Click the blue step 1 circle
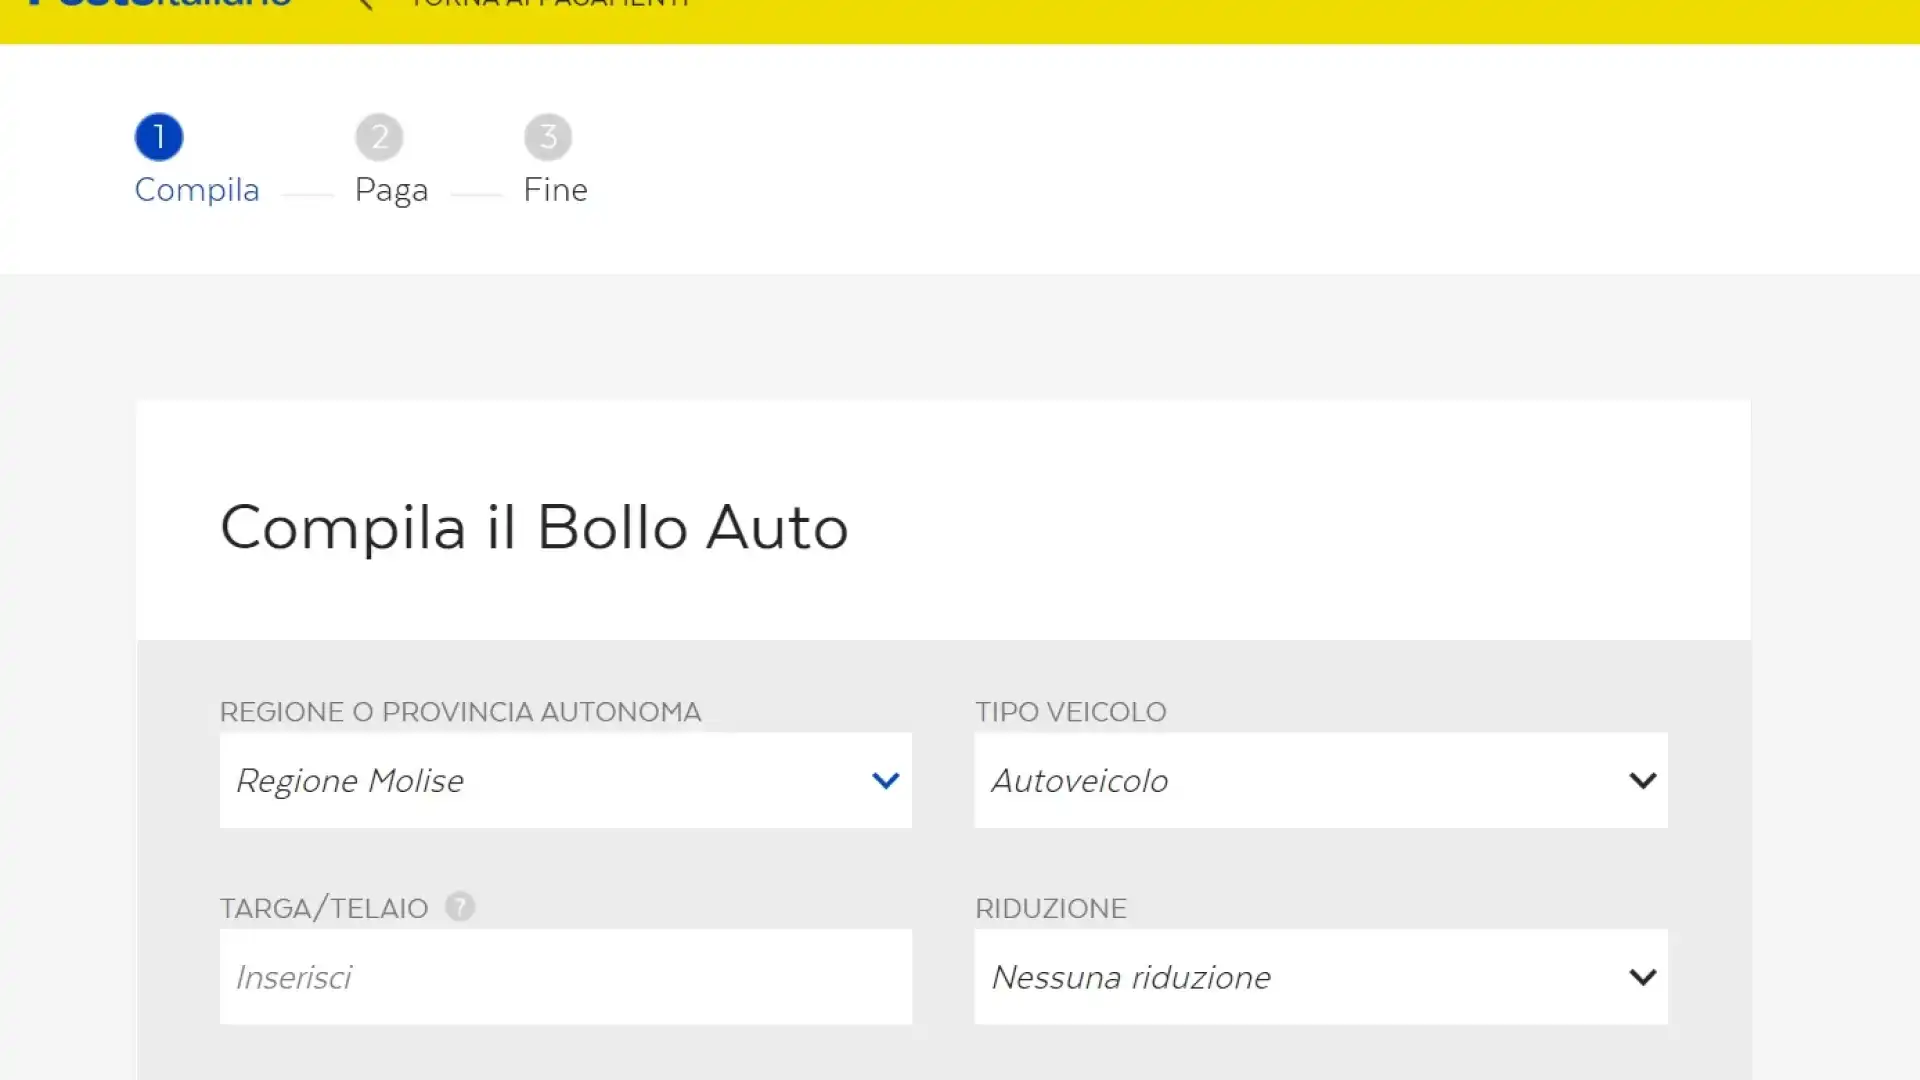 (159, 137)
